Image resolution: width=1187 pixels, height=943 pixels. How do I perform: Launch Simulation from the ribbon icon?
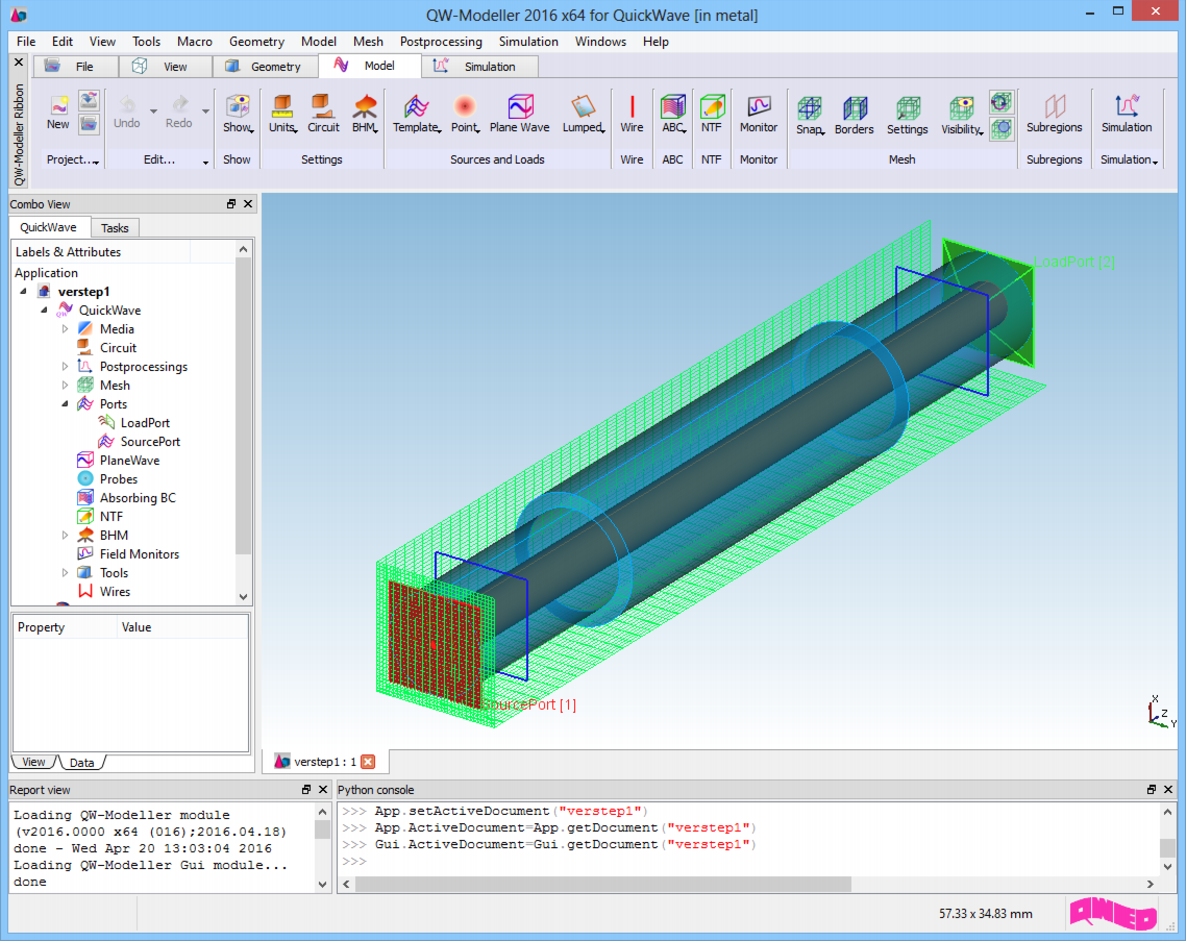tap(1126, 114)
